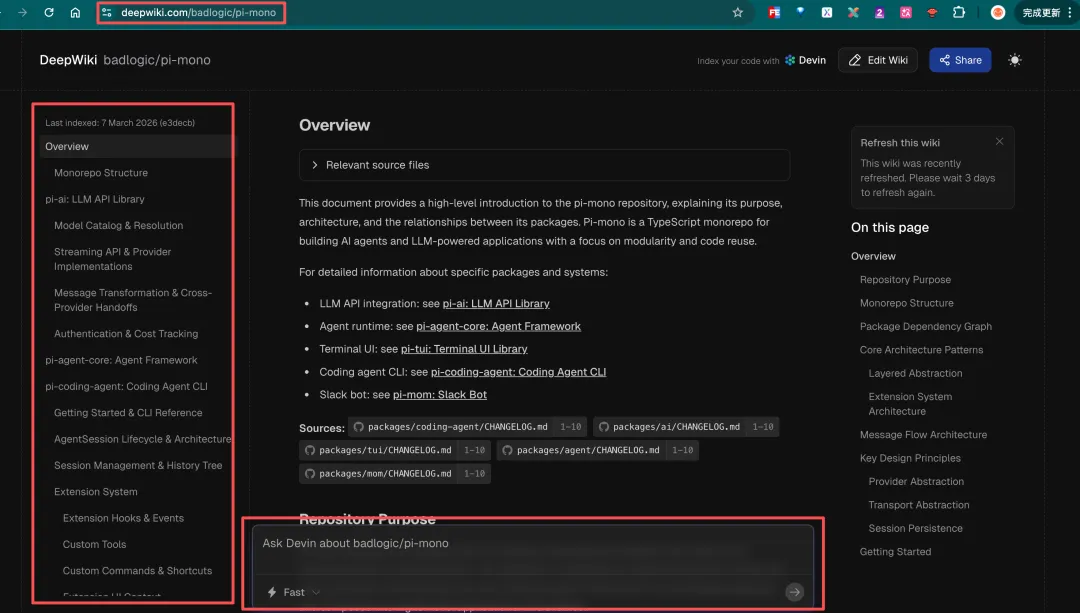The width and height of the screenshot is (1080, 613).
Task: Click the DeepWiki logo text
Action: (x=68, y=60)
